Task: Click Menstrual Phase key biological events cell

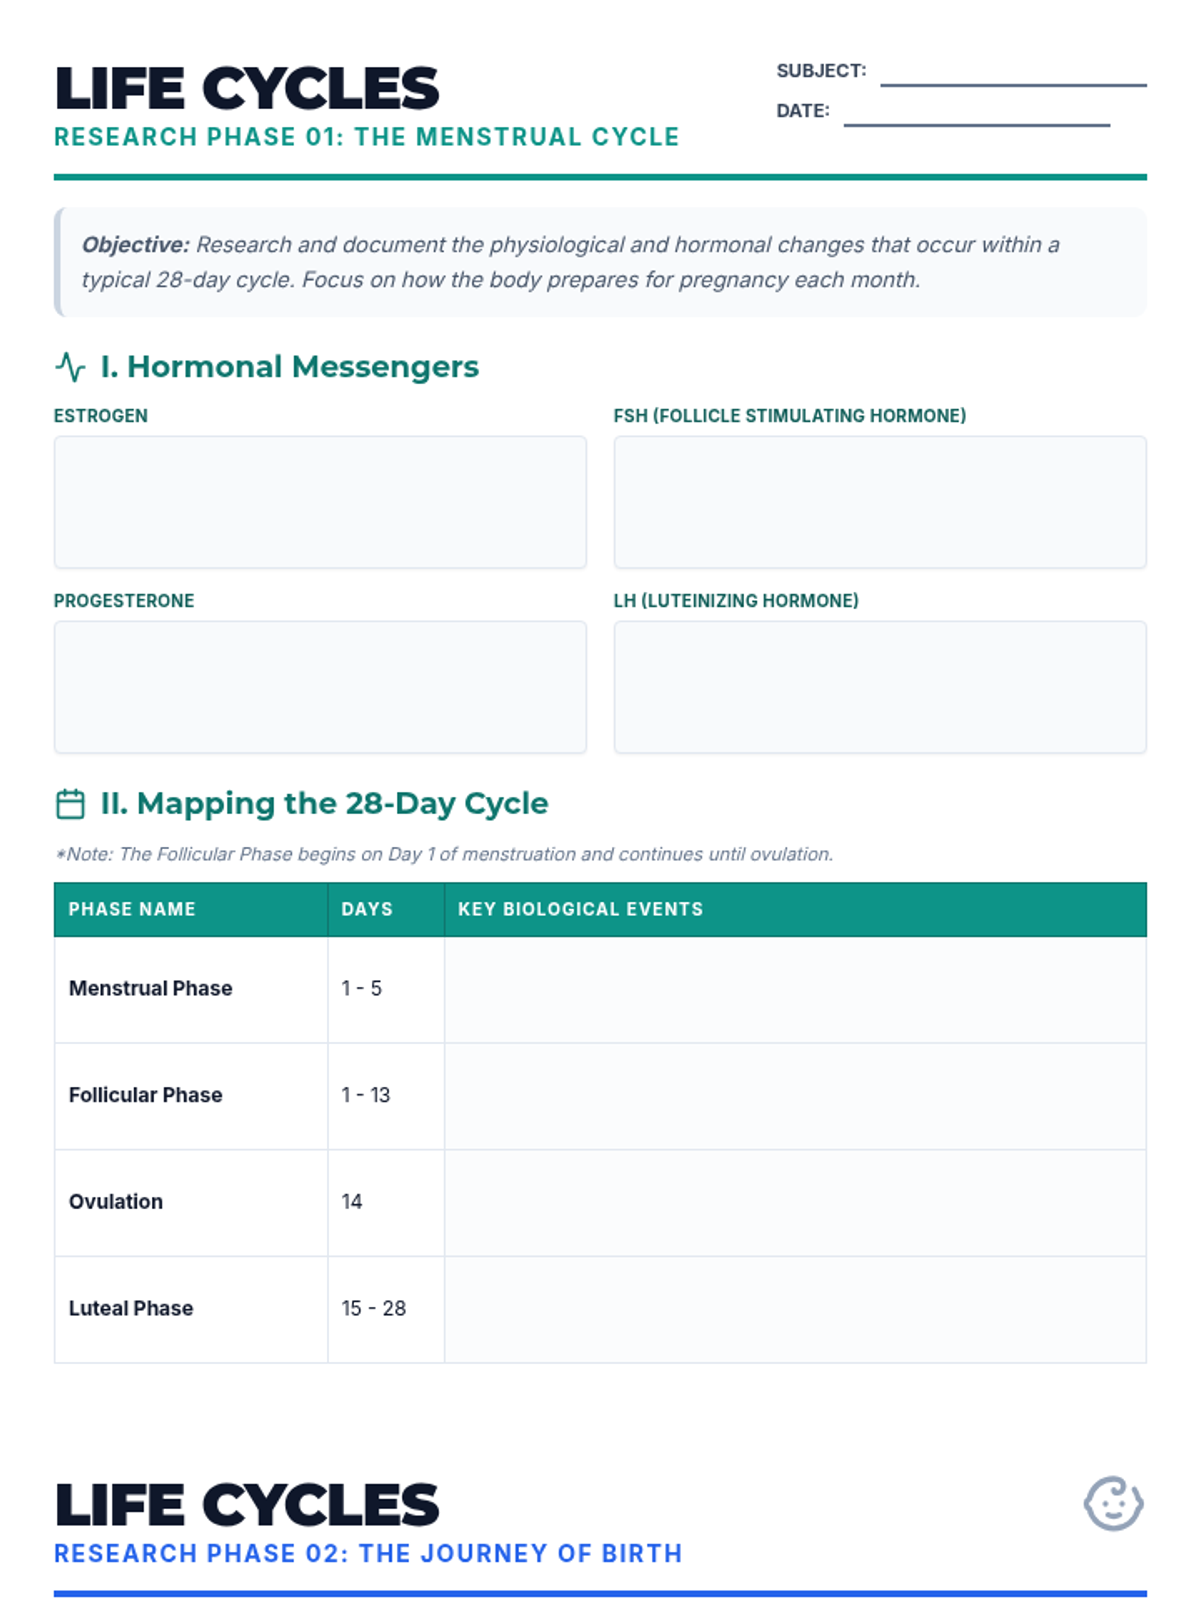Action: pos(795,989)
